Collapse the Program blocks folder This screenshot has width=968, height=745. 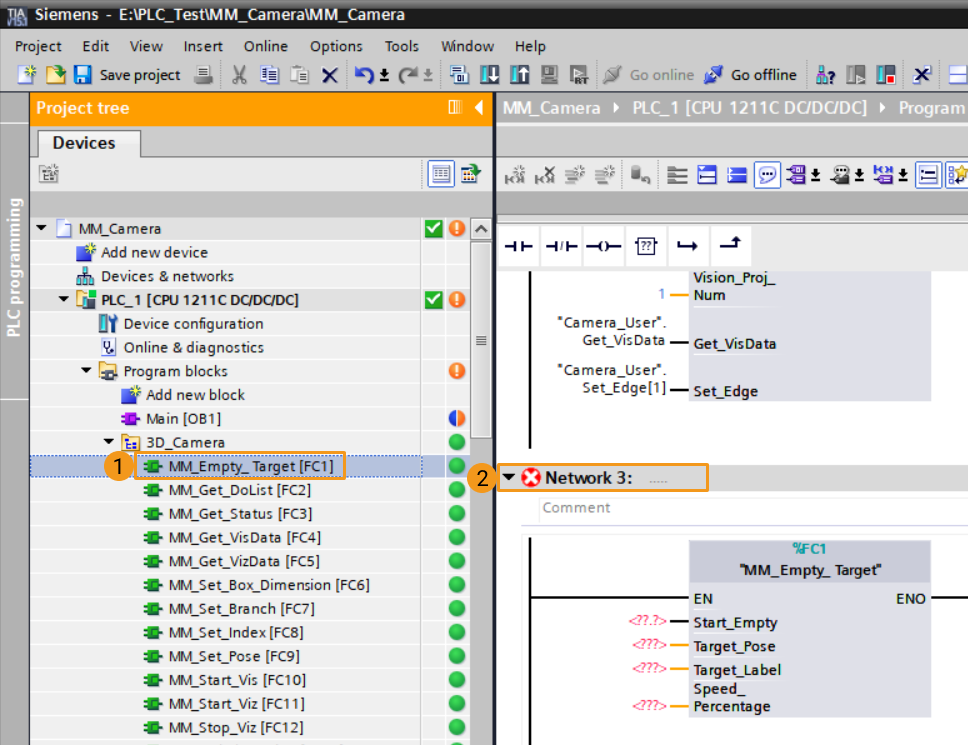[87, 371]
